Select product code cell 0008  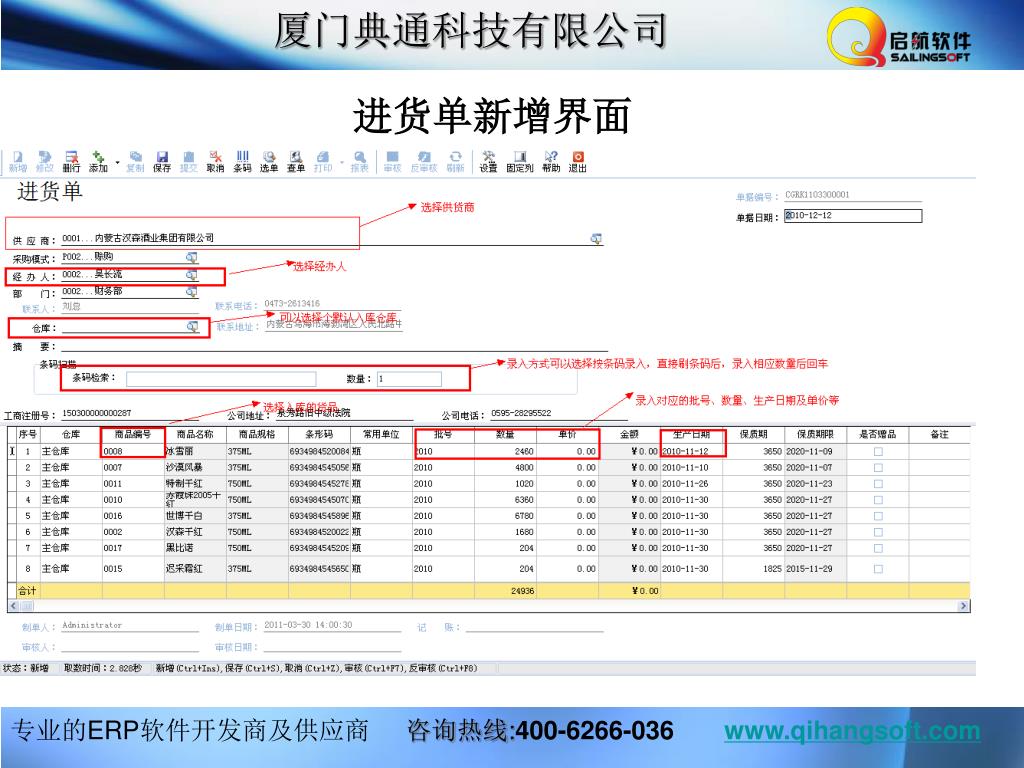(x=133, y=451)
